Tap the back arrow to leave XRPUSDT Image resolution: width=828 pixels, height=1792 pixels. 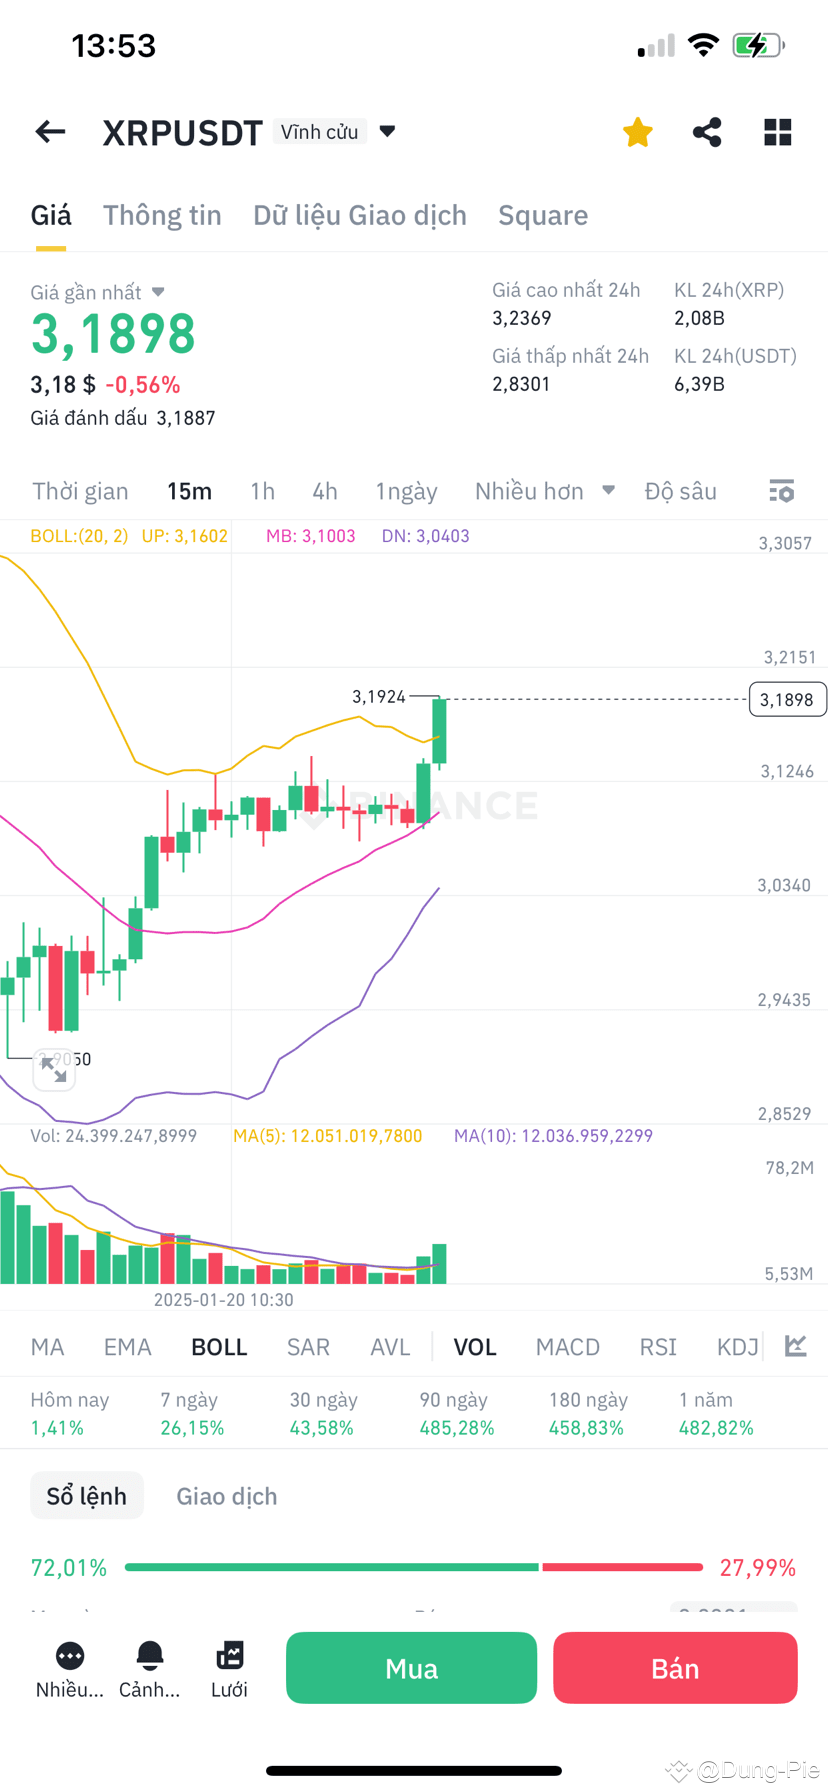point(50,131)
